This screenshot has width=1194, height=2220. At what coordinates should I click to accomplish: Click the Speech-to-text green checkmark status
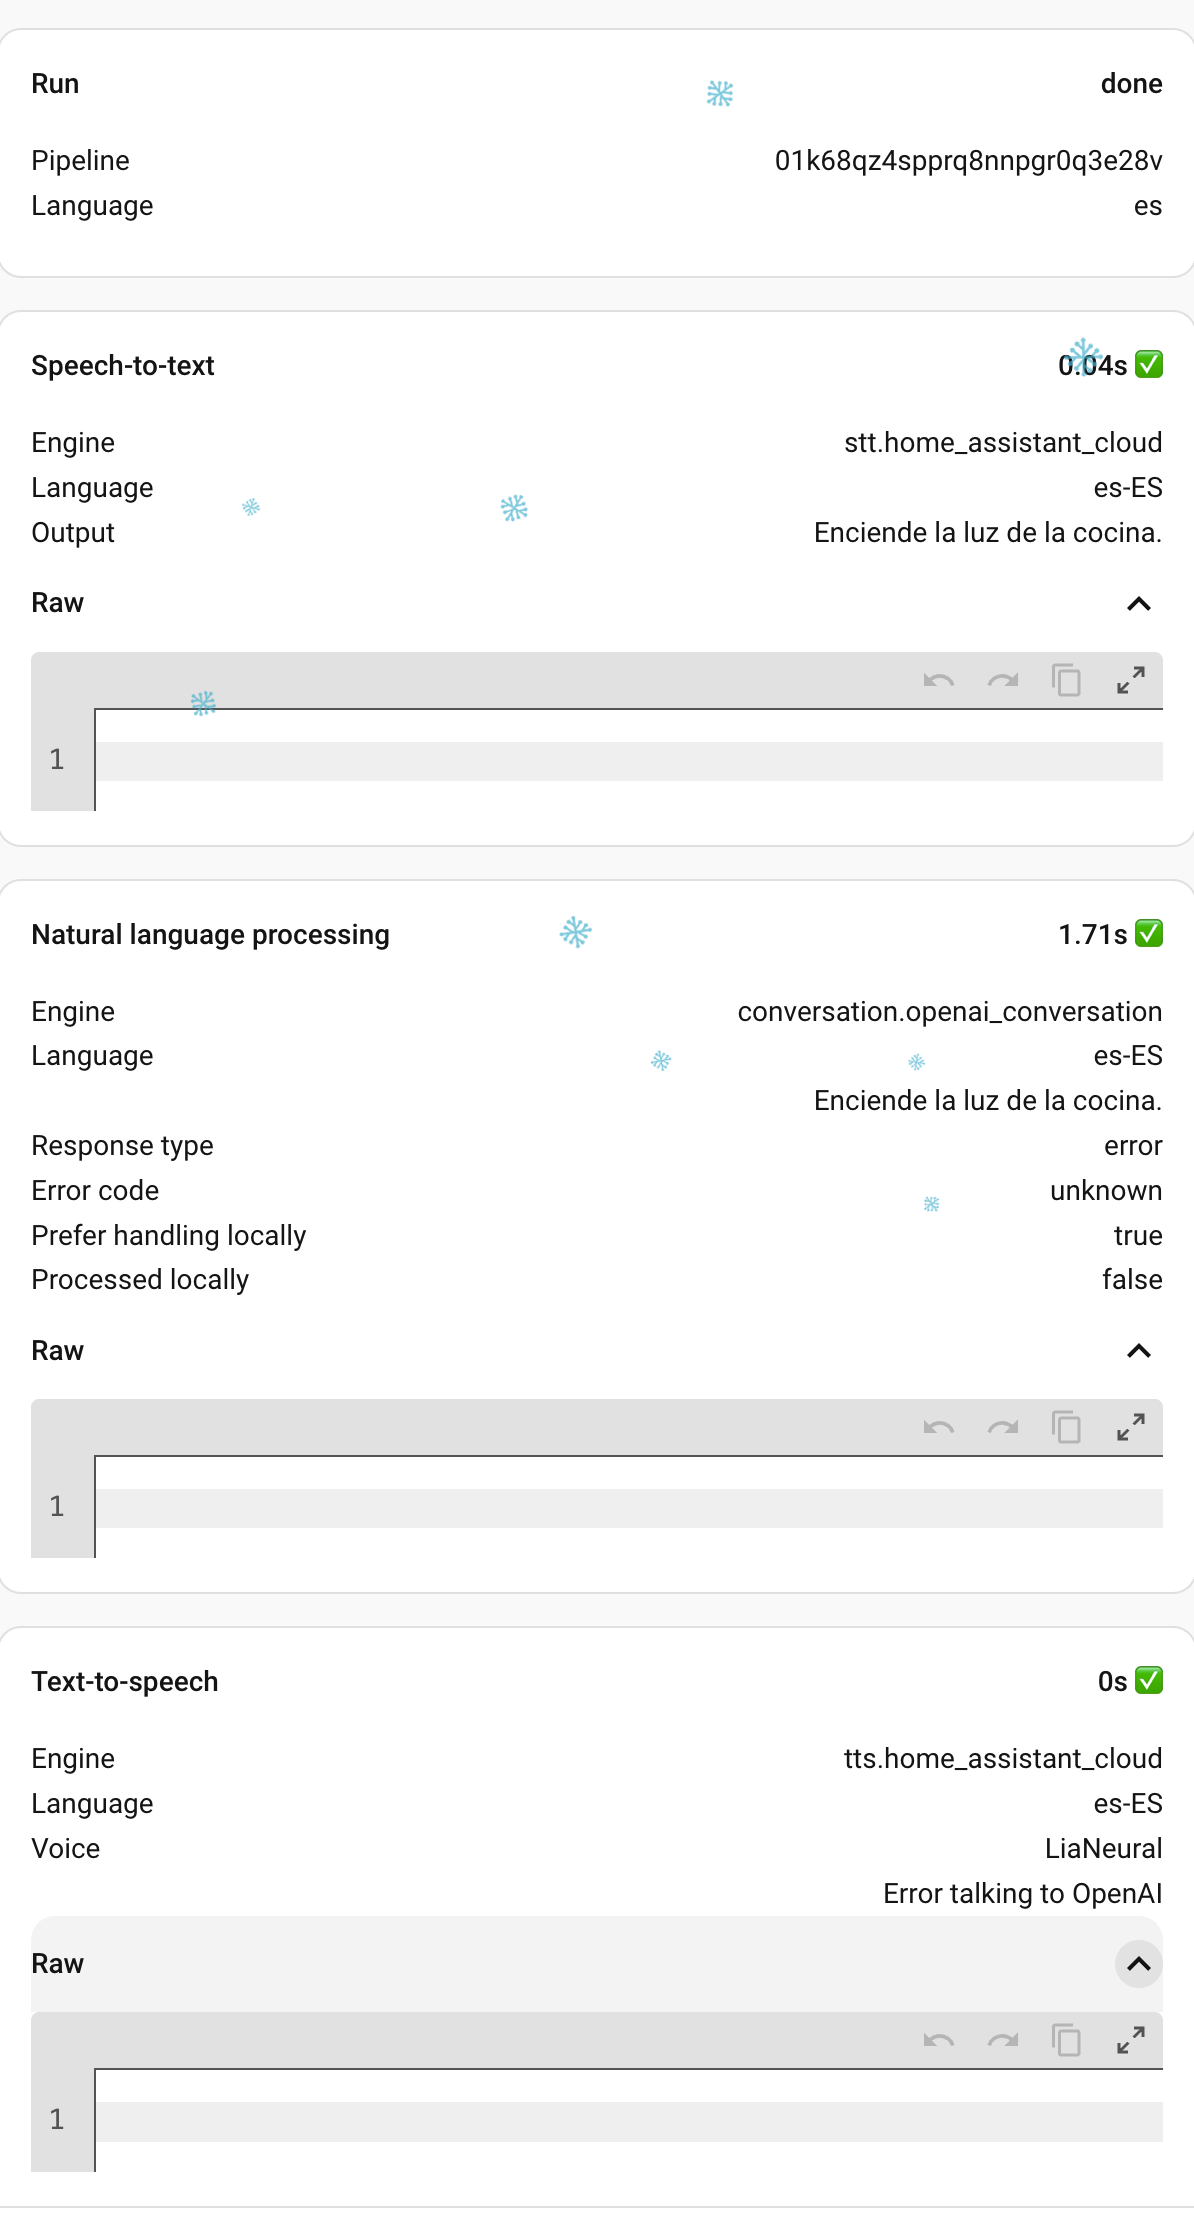click(1149, 365)
